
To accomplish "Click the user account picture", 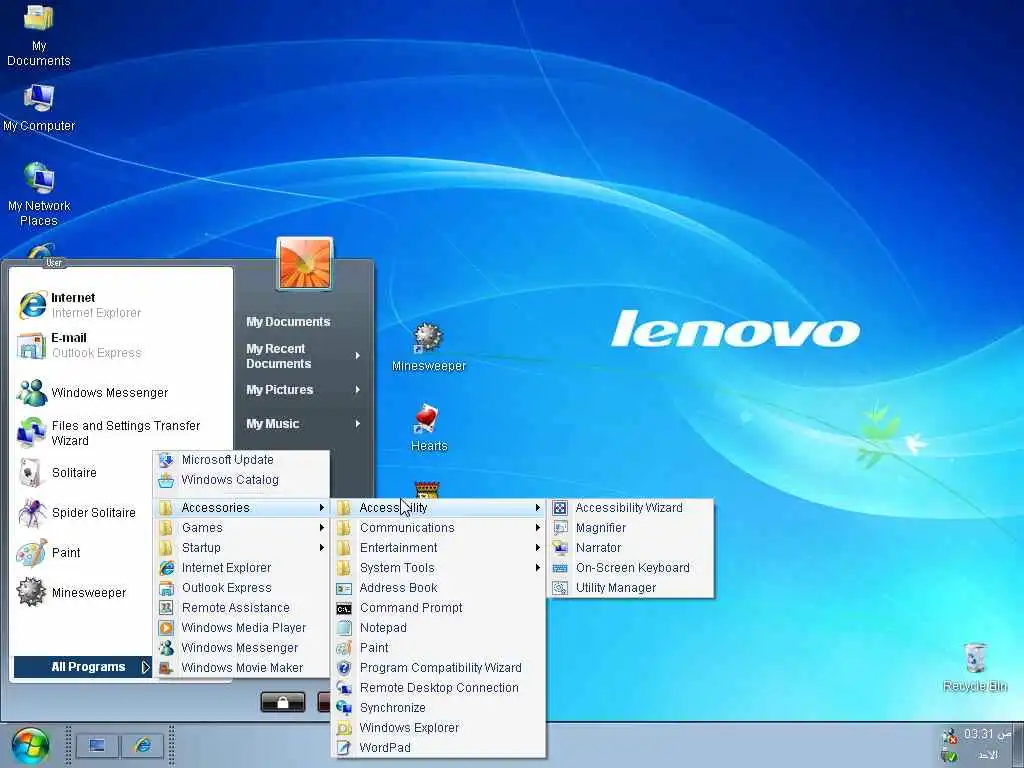I will coord(304,263).
